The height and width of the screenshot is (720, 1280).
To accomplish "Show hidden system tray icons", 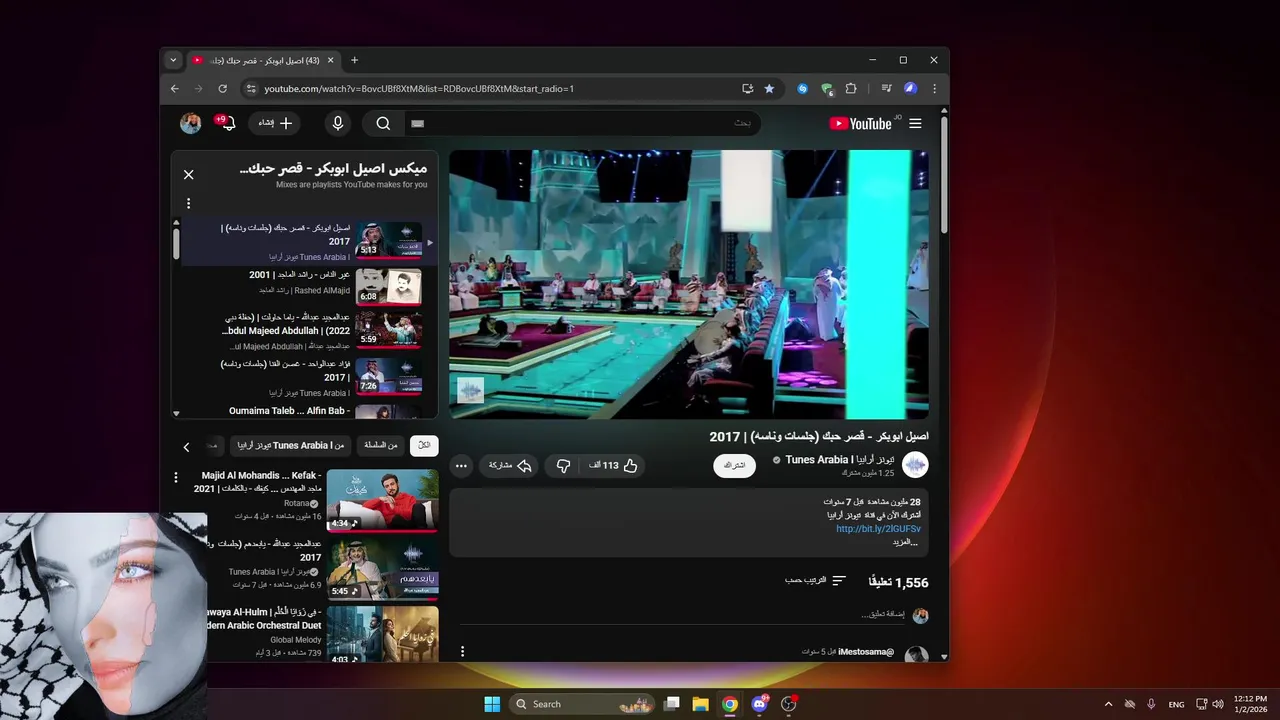I will pyautogui.click(x=1108, y=704).
